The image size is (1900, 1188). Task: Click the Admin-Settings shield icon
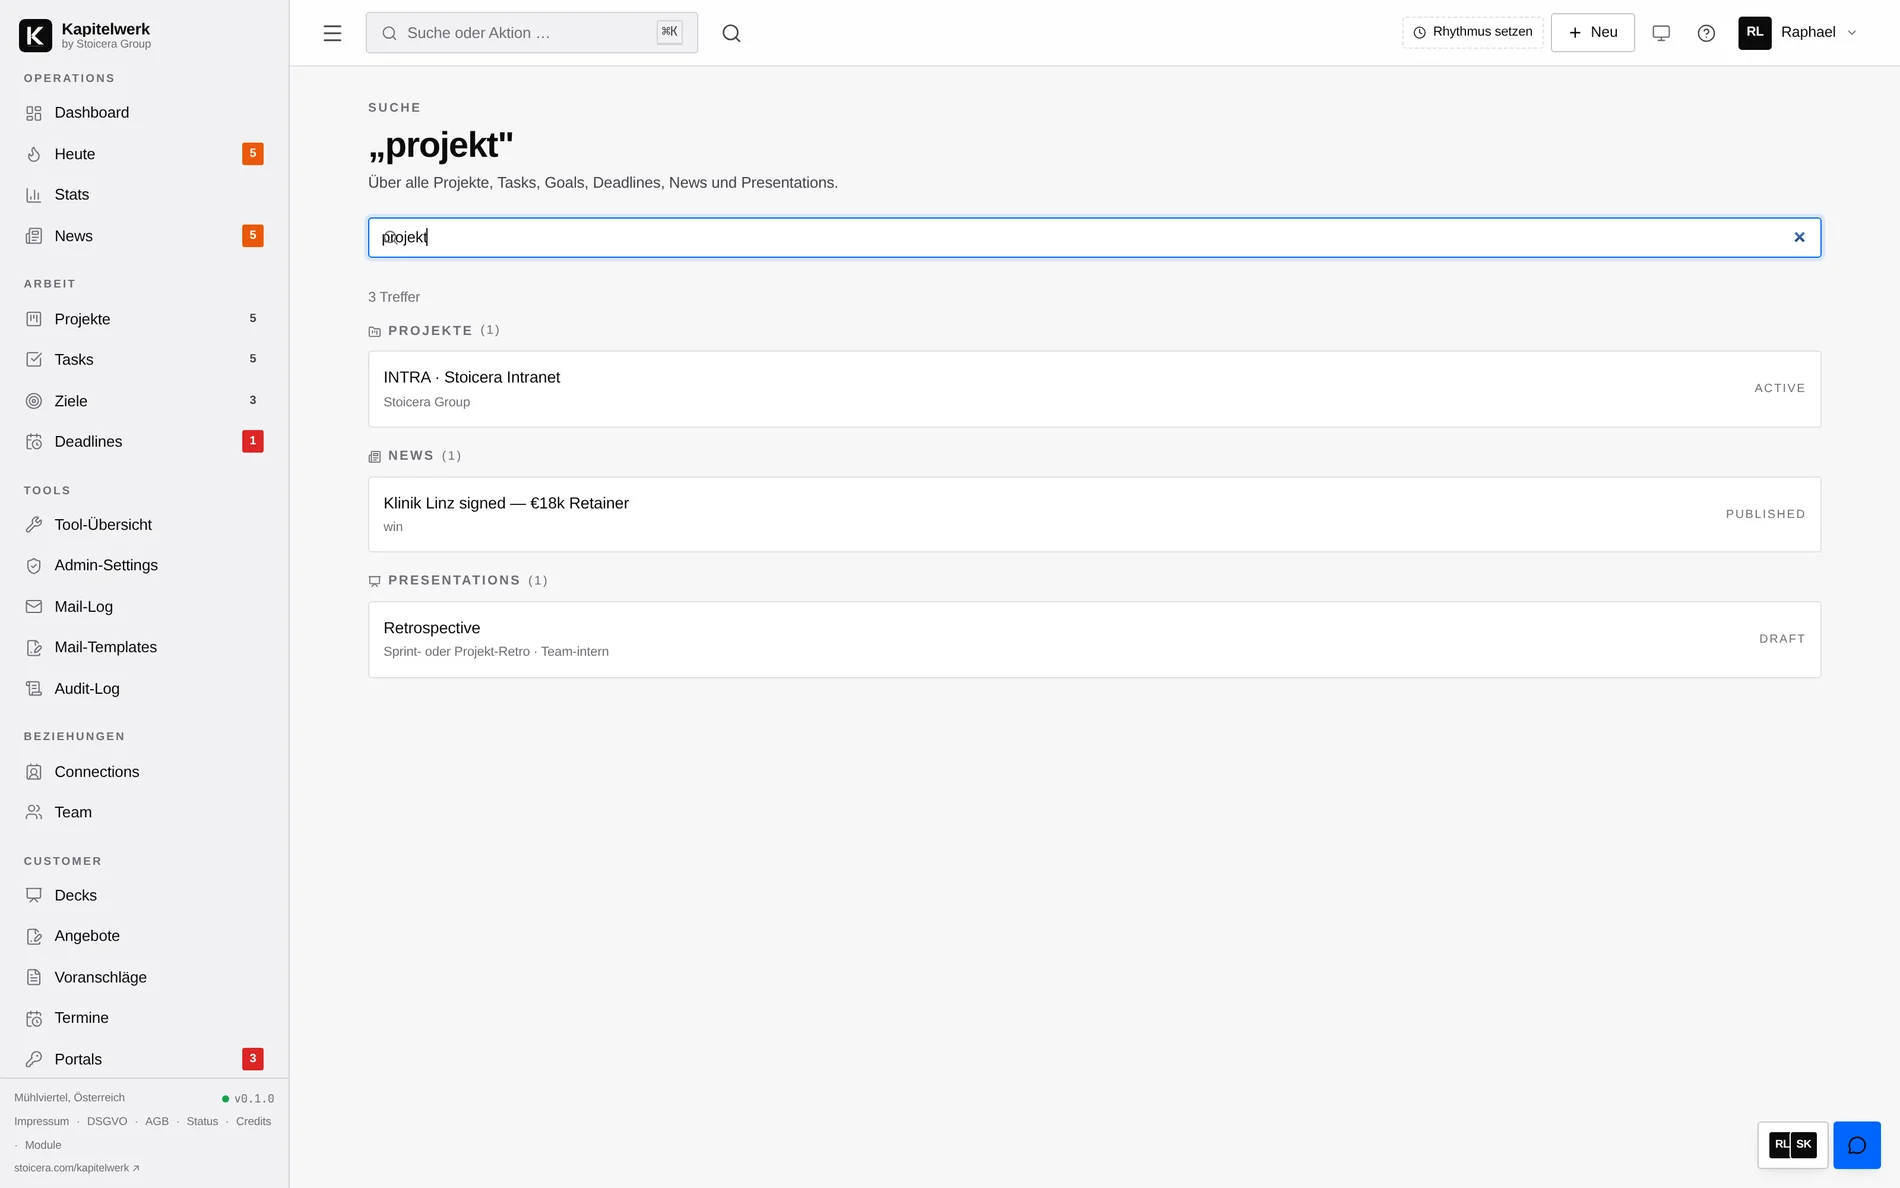coord(34,566)
